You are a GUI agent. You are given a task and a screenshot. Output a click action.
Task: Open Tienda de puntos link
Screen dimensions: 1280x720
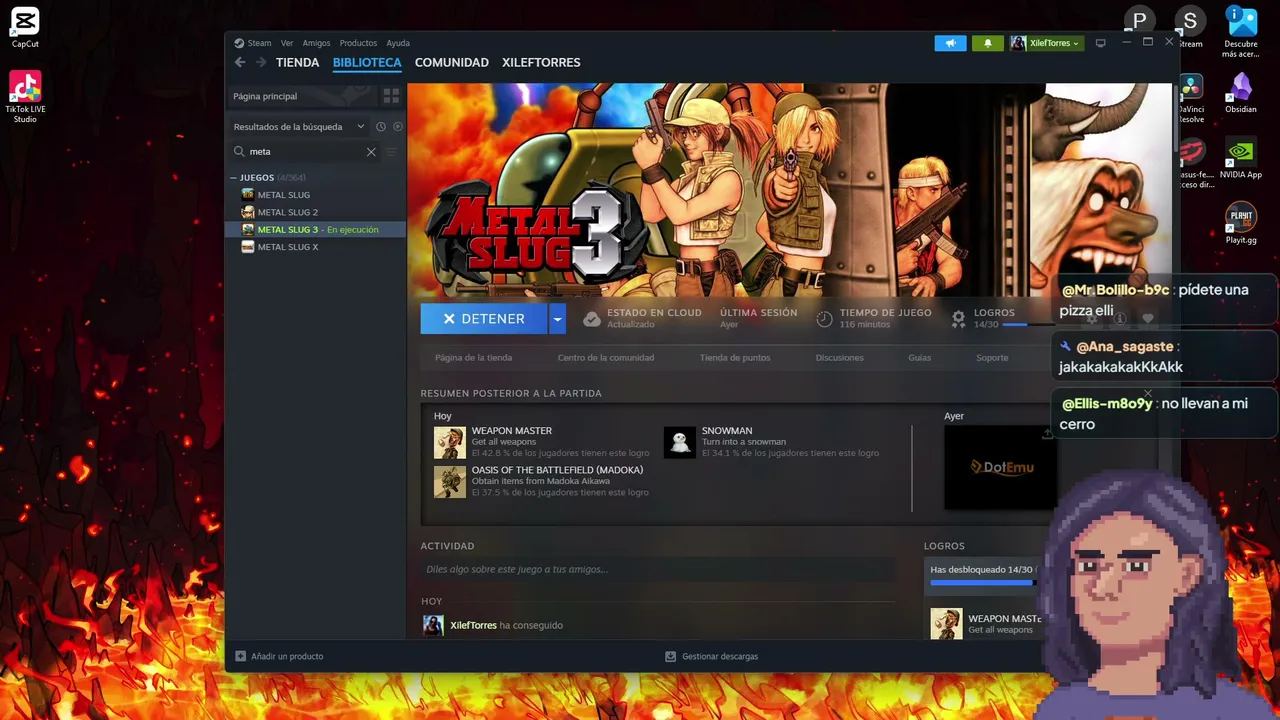735,357
